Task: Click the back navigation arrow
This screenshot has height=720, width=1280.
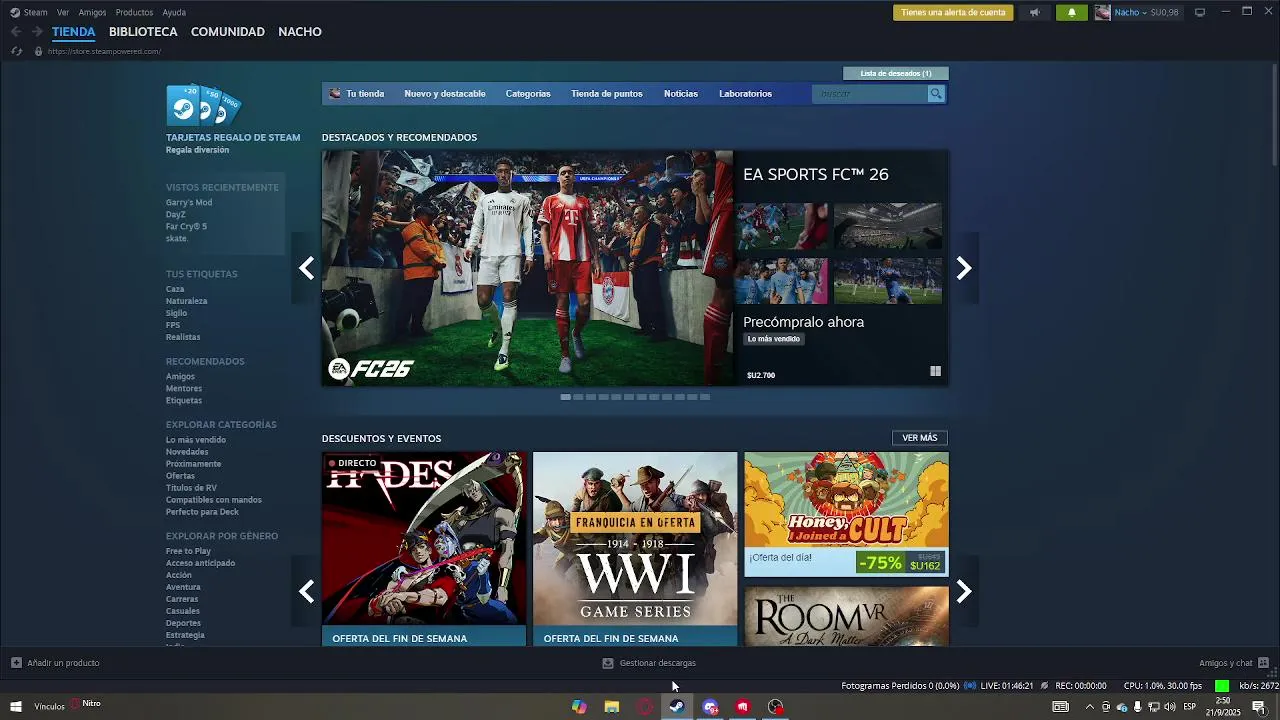Action: coord(15,32)
